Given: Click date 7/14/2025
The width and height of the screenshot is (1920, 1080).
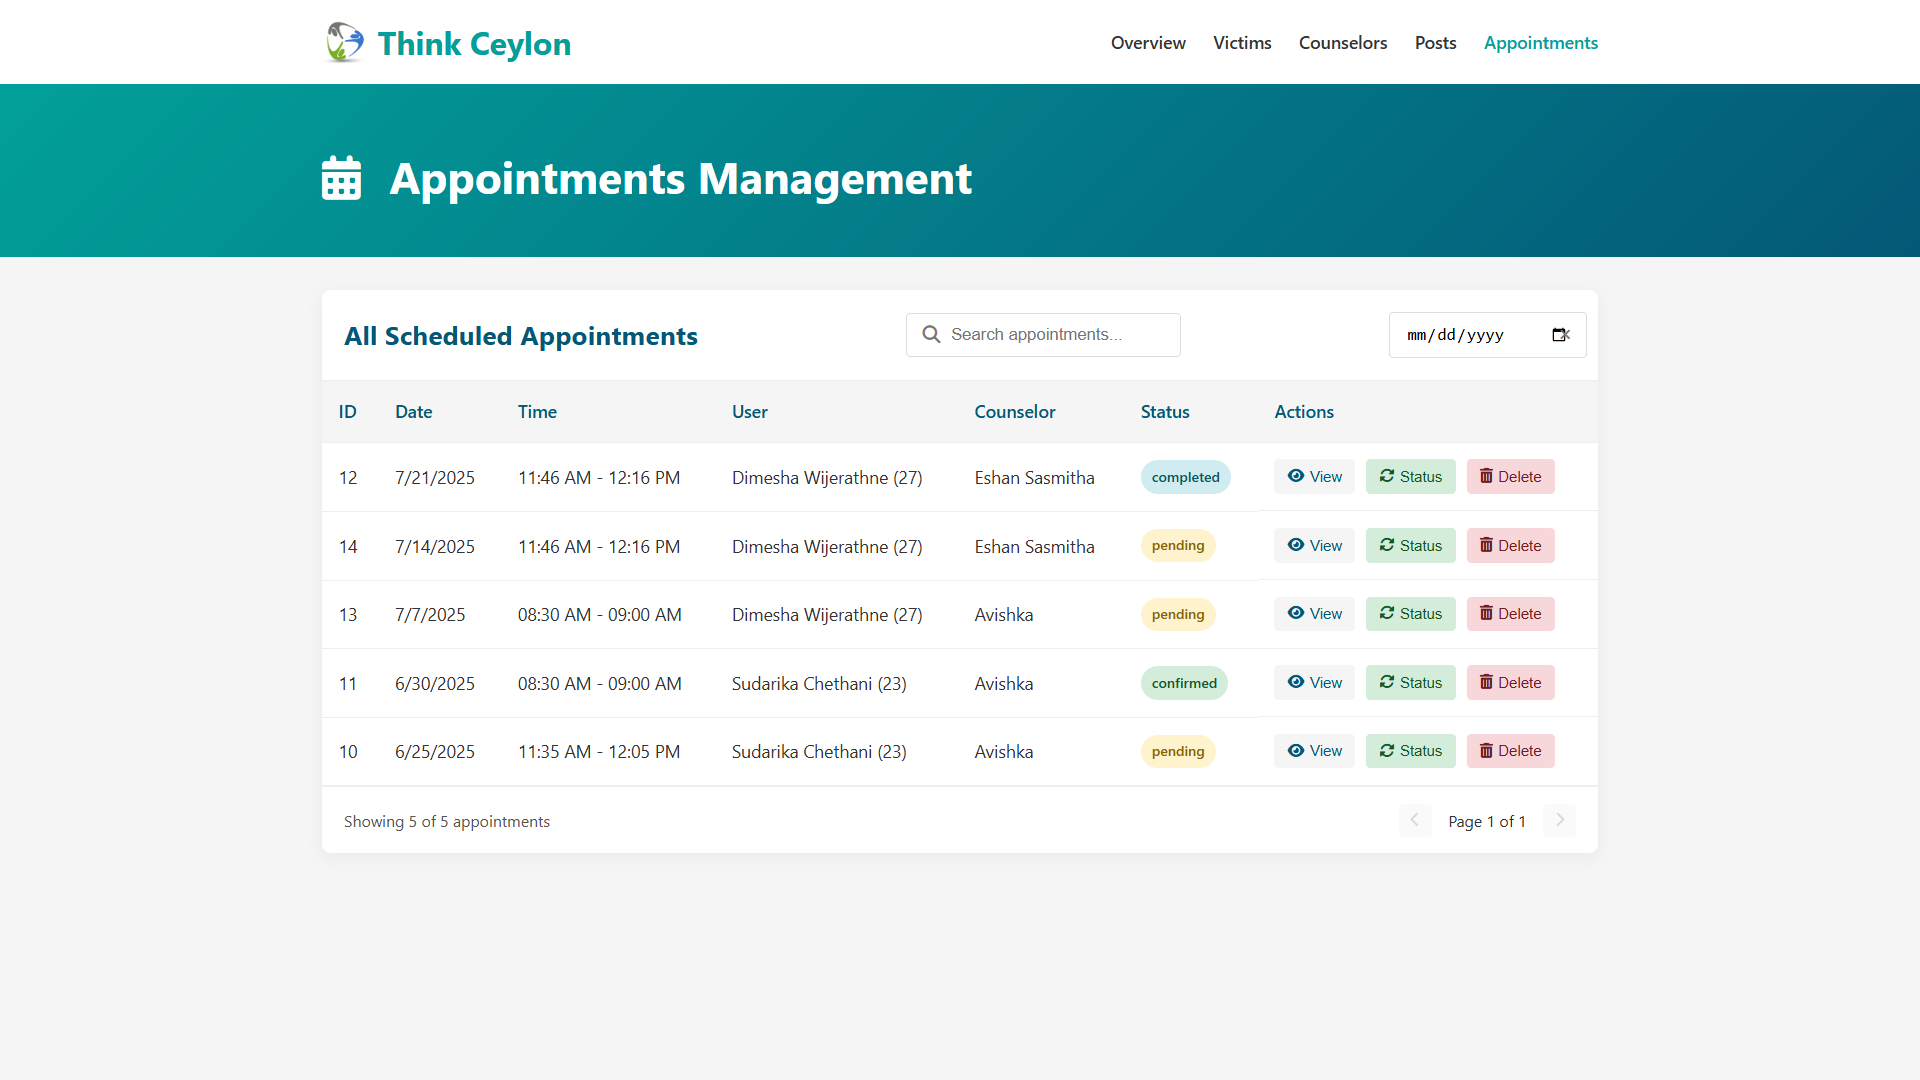Looking at the screenshot, I should [435, 547].
